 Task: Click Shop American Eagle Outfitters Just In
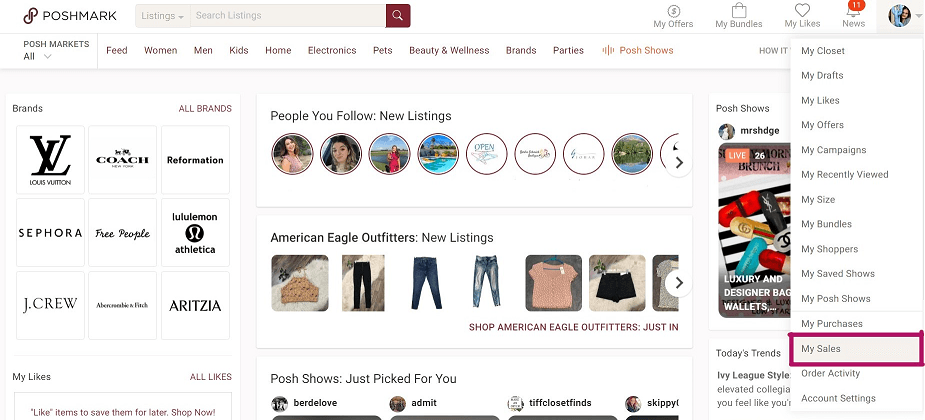(573, 327)
